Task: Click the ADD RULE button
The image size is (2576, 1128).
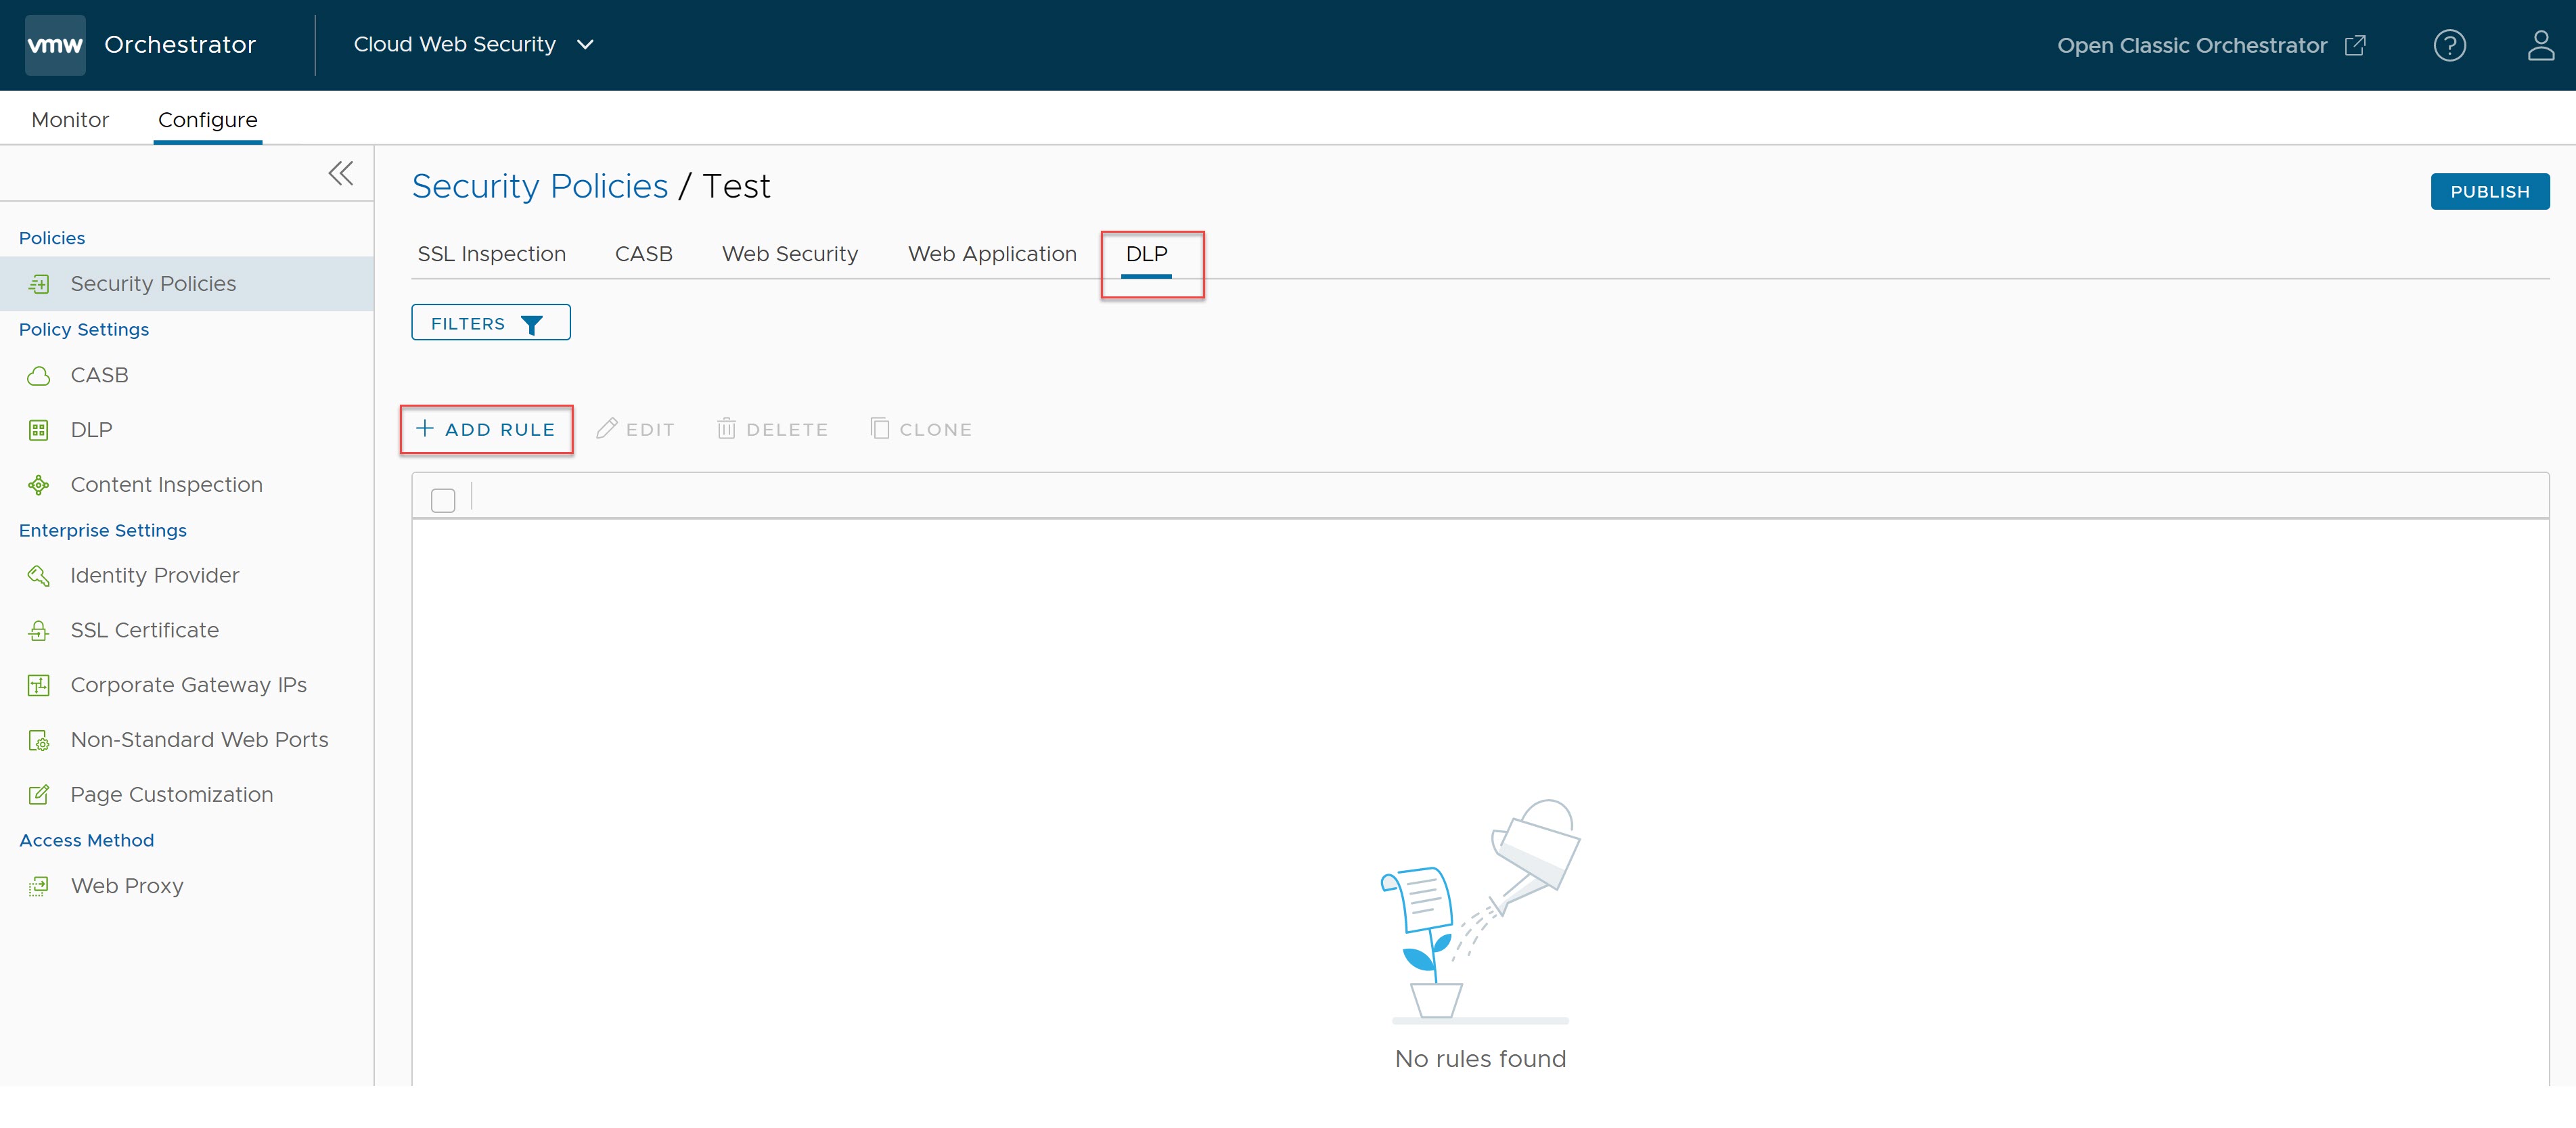Action: [x=487, y=428]
